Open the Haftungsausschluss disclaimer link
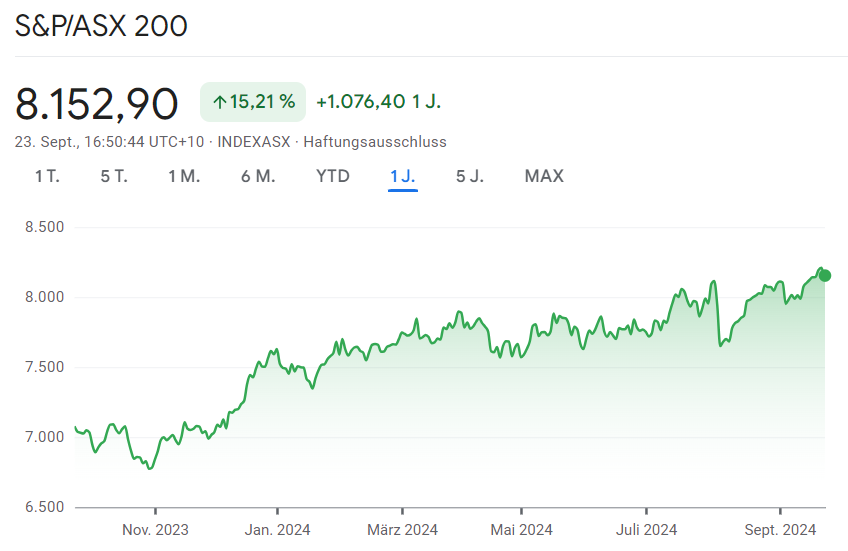The image size is (848, 551). pyautogui.click(x=375, y=142)
